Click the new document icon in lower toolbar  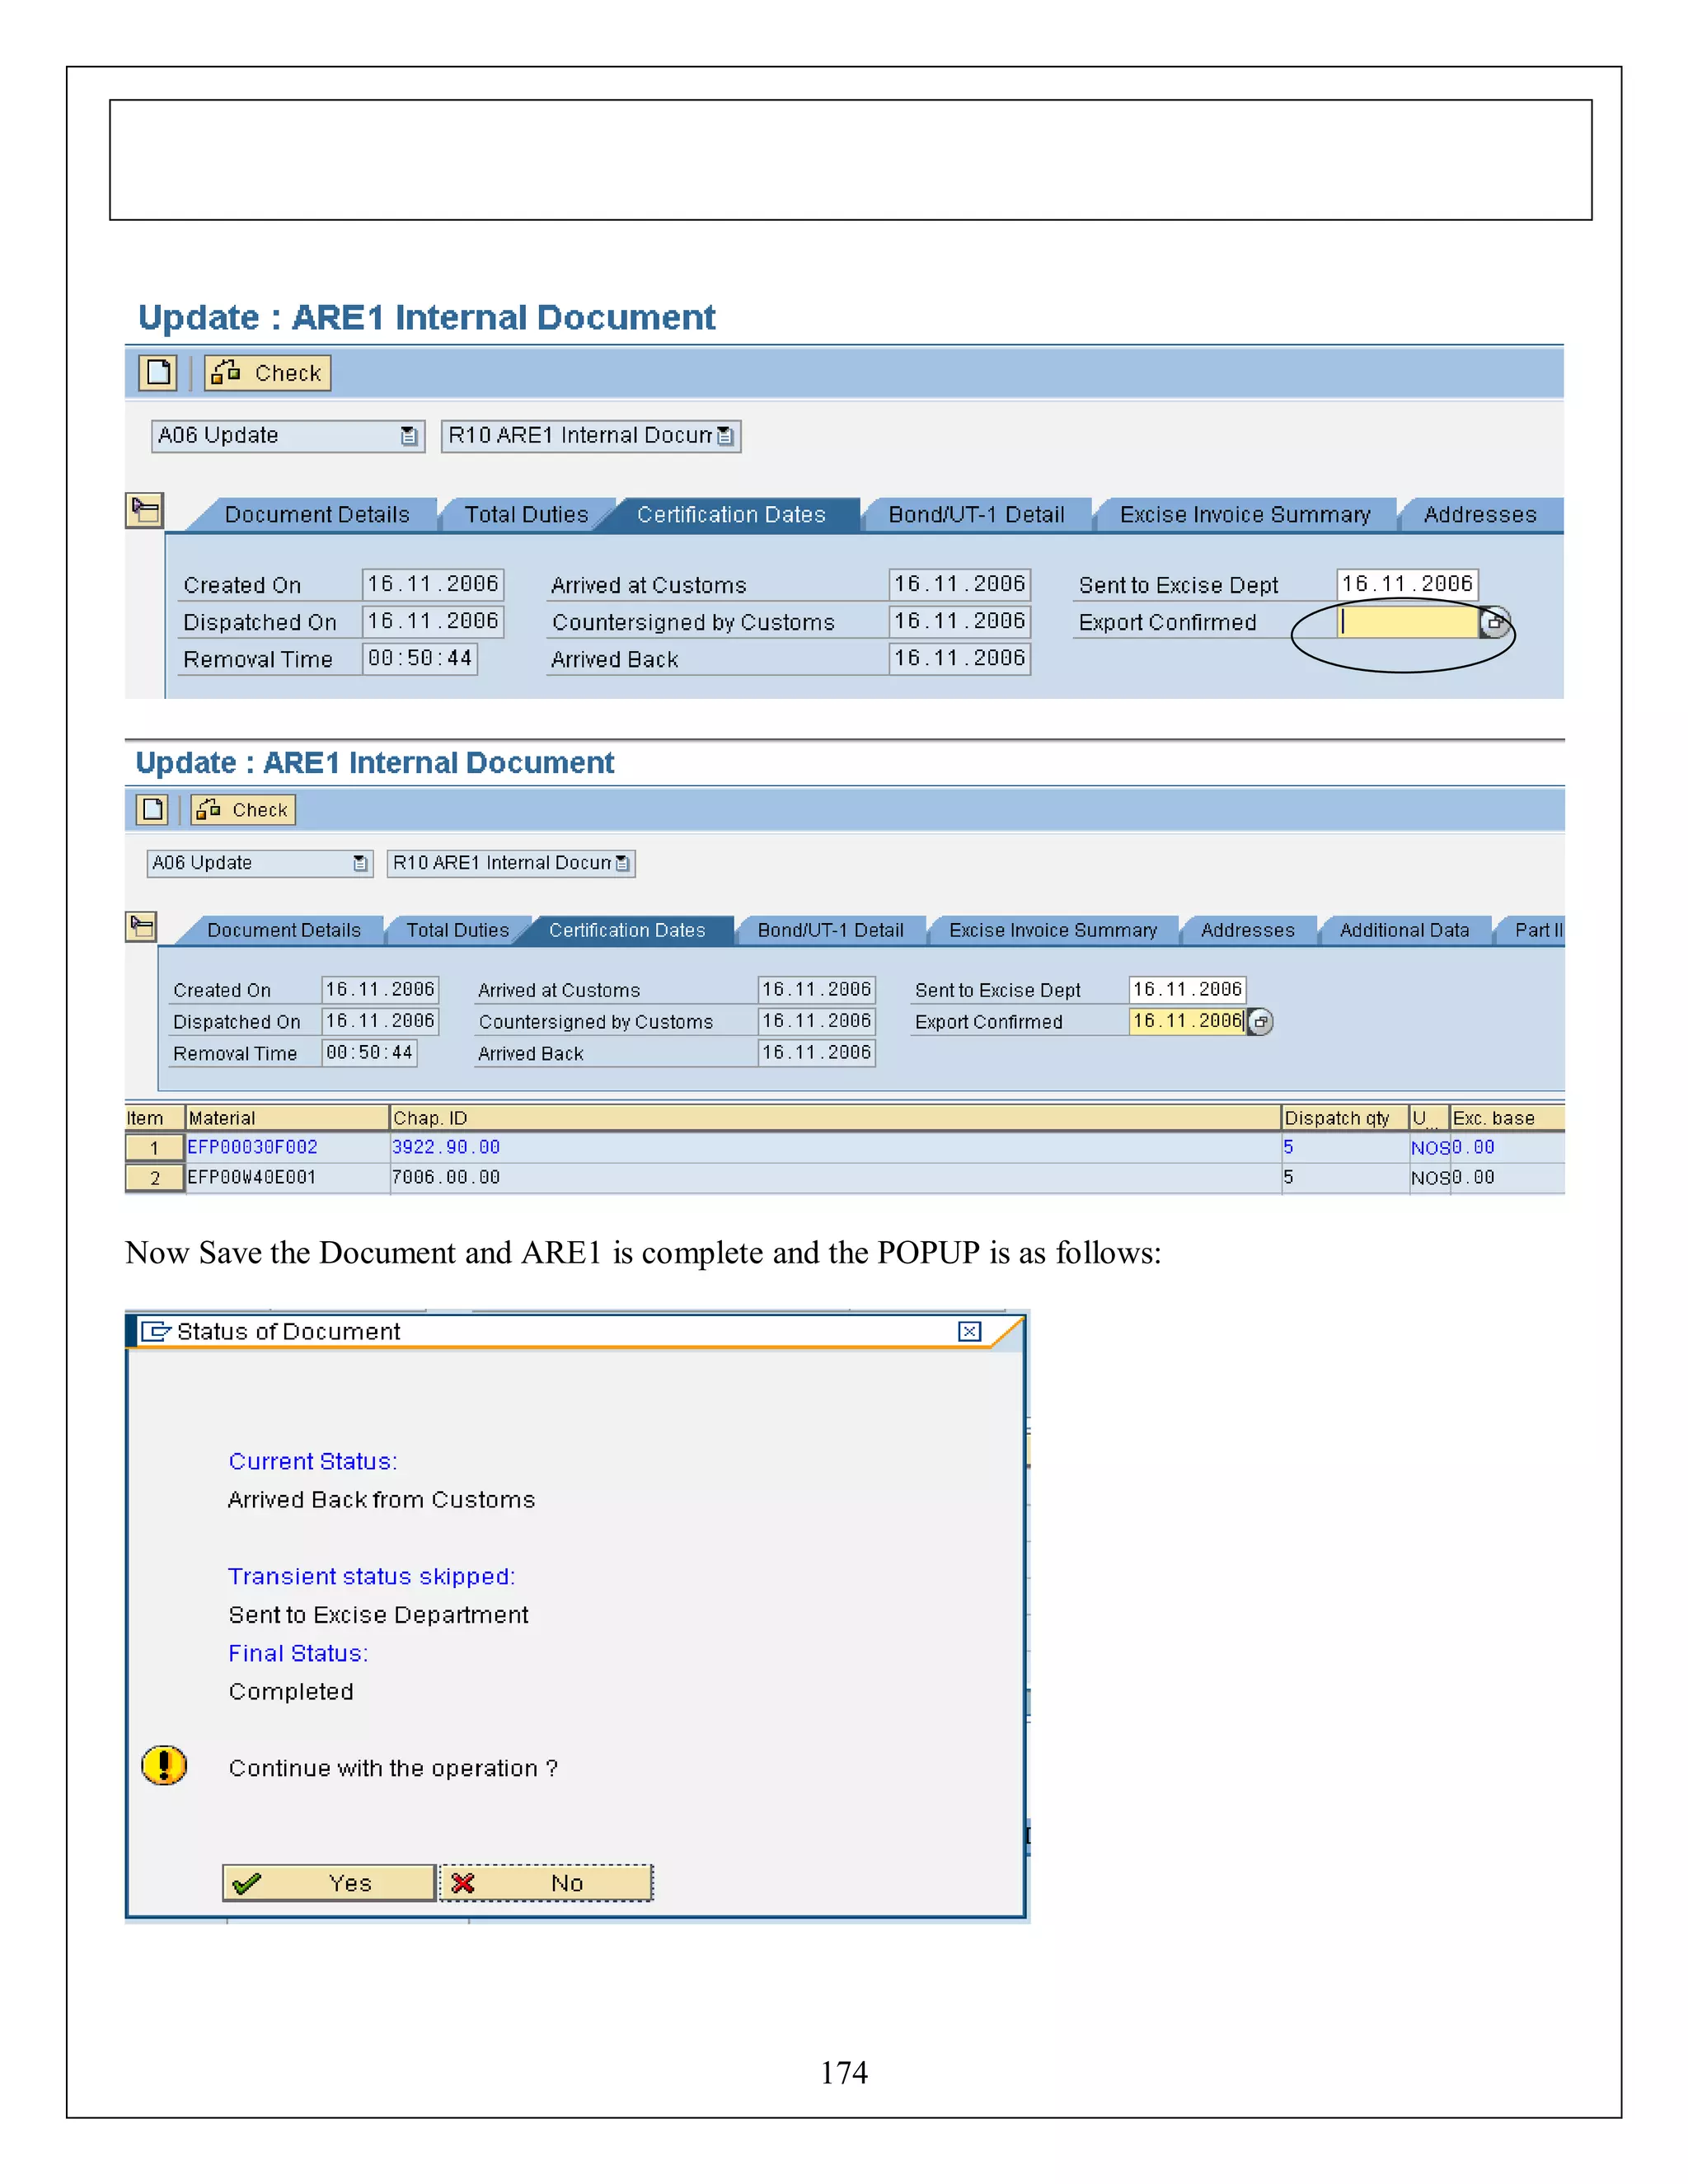coord(152,809)
